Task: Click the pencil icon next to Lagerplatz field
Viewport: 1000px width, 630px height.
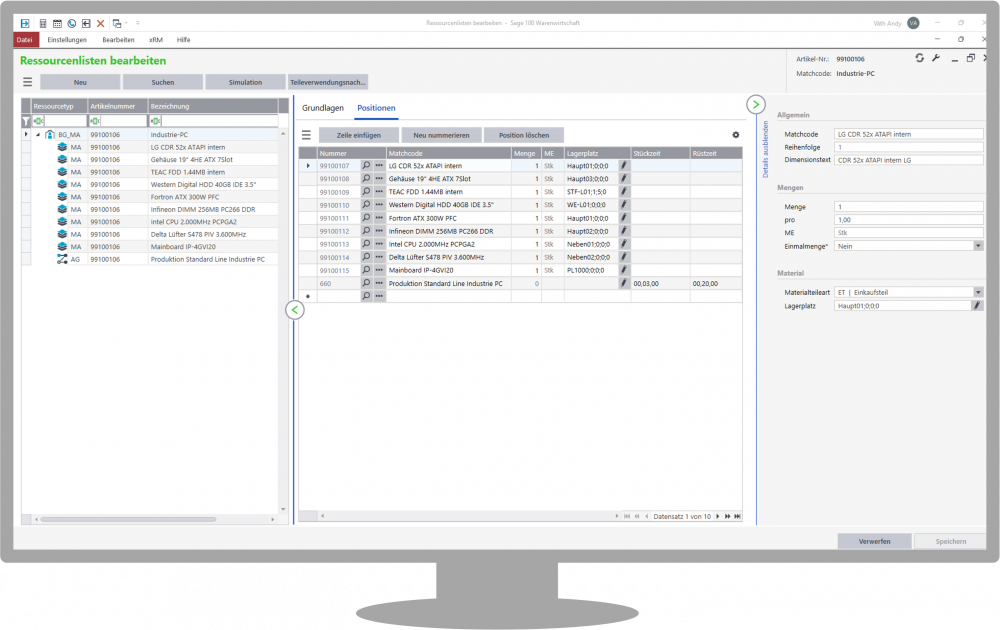Action: tap(977, 306)
